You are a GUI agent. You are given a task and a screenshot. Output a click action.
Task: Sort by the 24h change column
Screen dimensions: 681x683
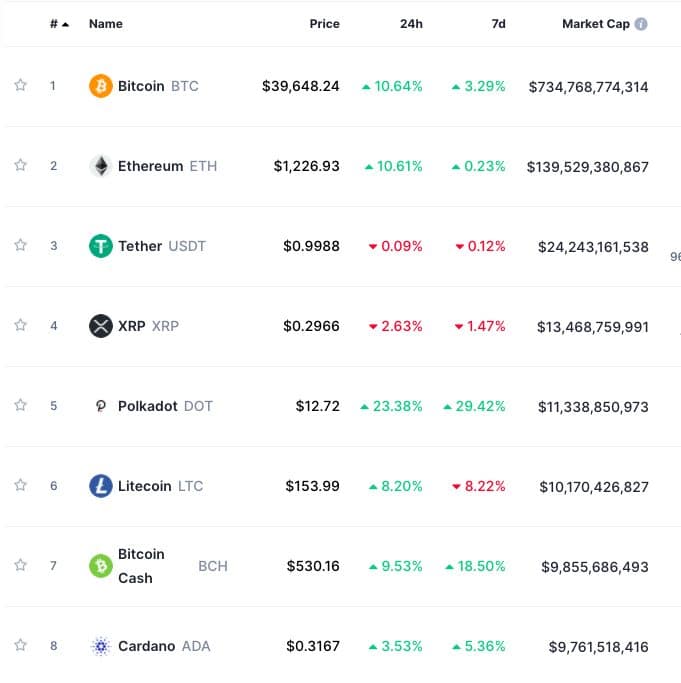pos(411,24)
